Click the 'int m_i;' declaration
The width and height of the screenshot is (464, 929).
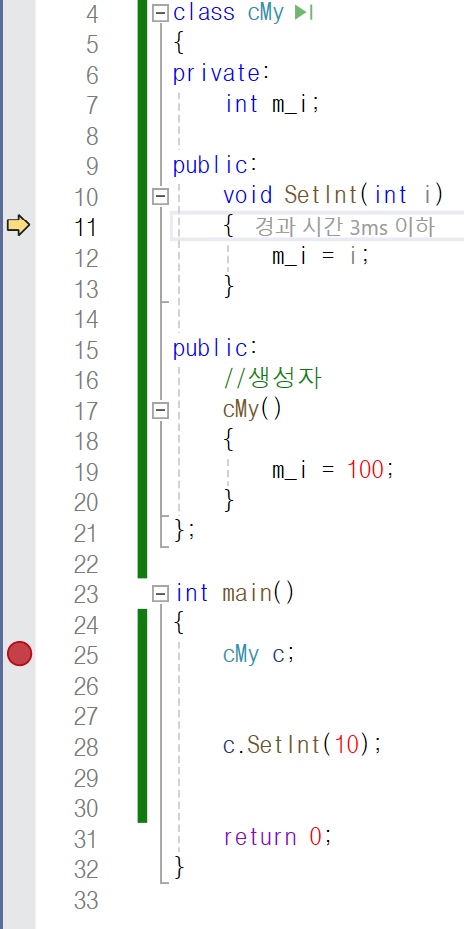272,104
